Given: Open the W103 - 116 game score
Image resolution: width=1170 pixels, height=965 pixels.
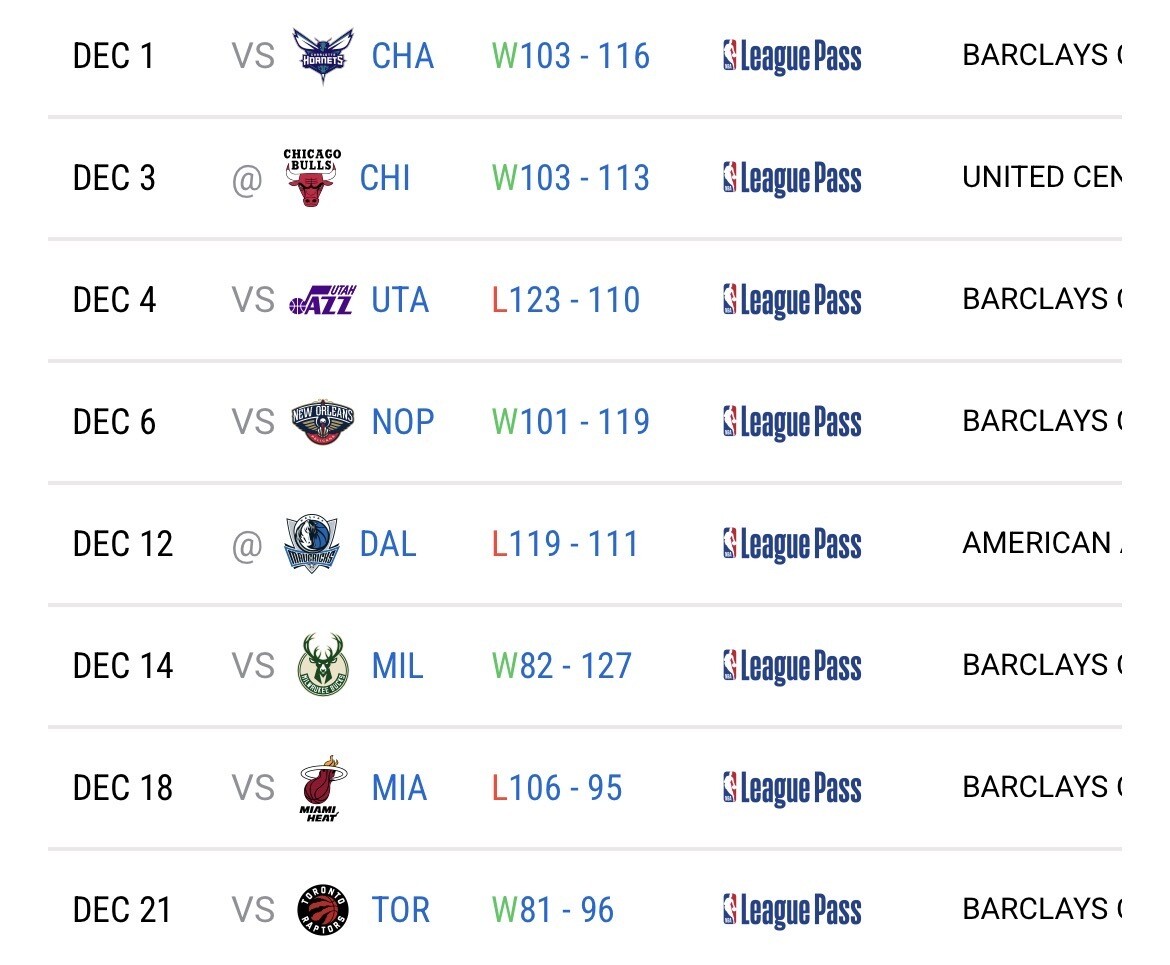Looking at the screenshot, I should (571, 56).
